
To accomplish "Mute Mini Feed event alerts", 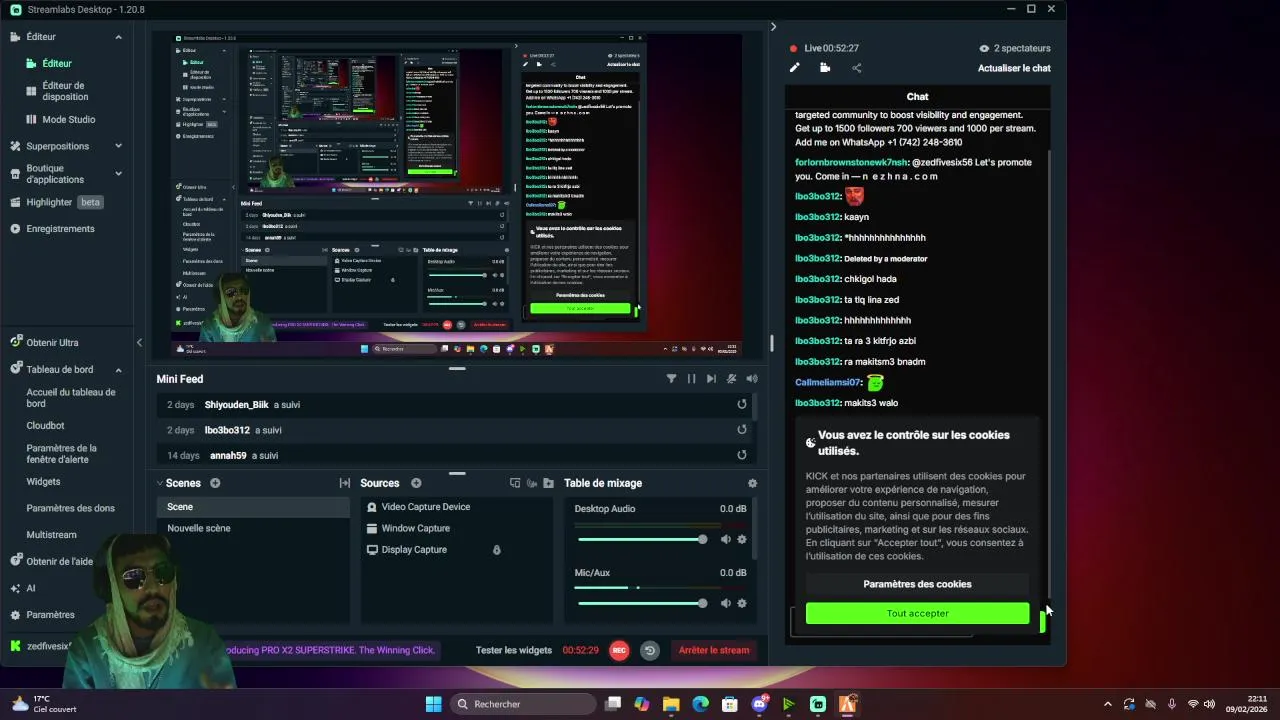I will [732, 379].
